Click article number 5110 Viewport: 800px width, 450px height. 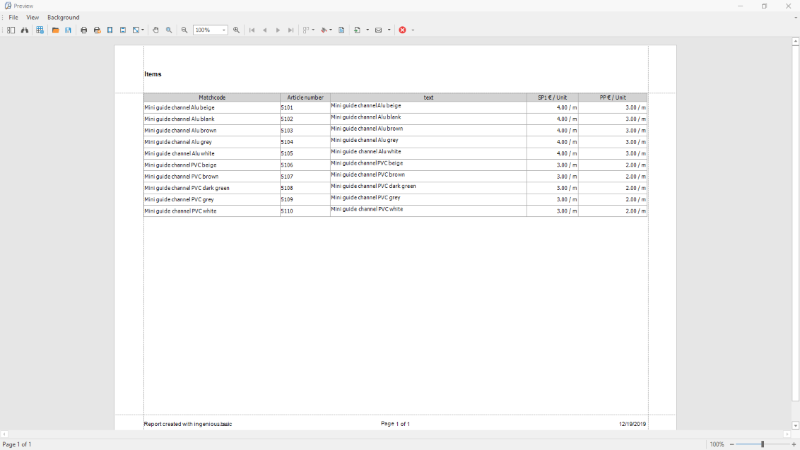pyautogui.click(x=287, y=211)
